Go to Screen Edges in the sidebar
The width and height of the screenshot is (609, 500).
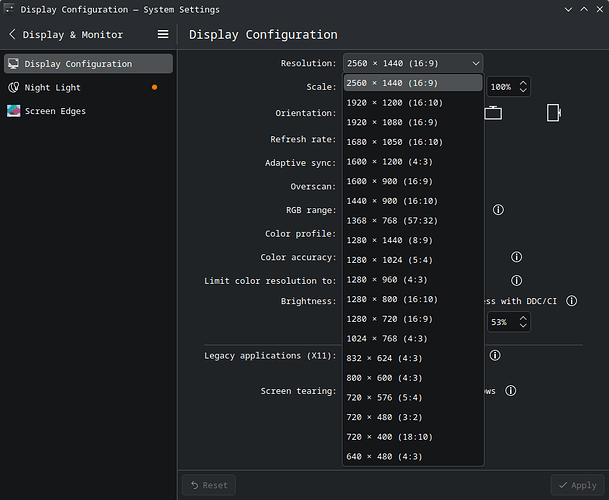click(x=56, y=111)
